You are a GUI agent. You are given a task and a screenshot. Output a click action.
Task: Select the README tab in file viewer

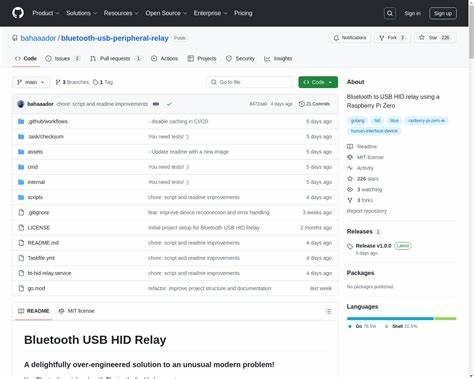click(x=34, y=311)
